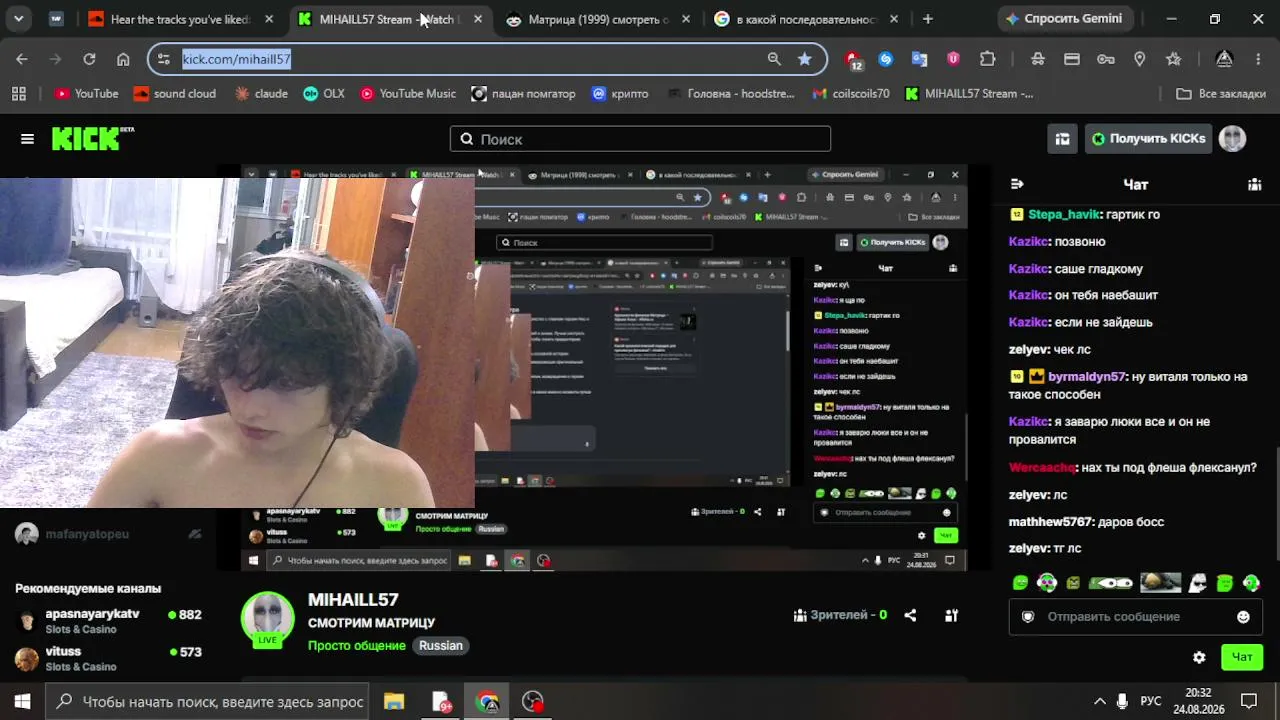Open the Chrome apps grid in bookmarks bar
The width and height of the screenshot is (1280, 720).
coord(18,94)
